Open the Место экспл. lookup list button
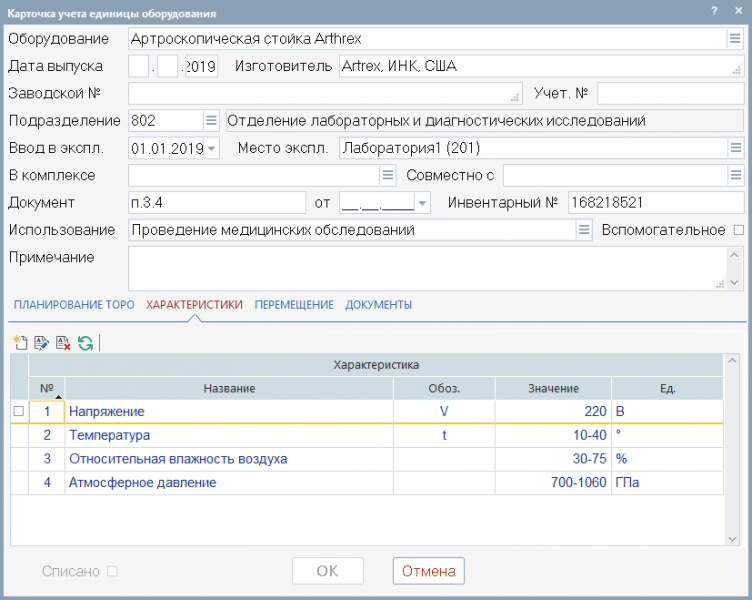 point(736,148)
